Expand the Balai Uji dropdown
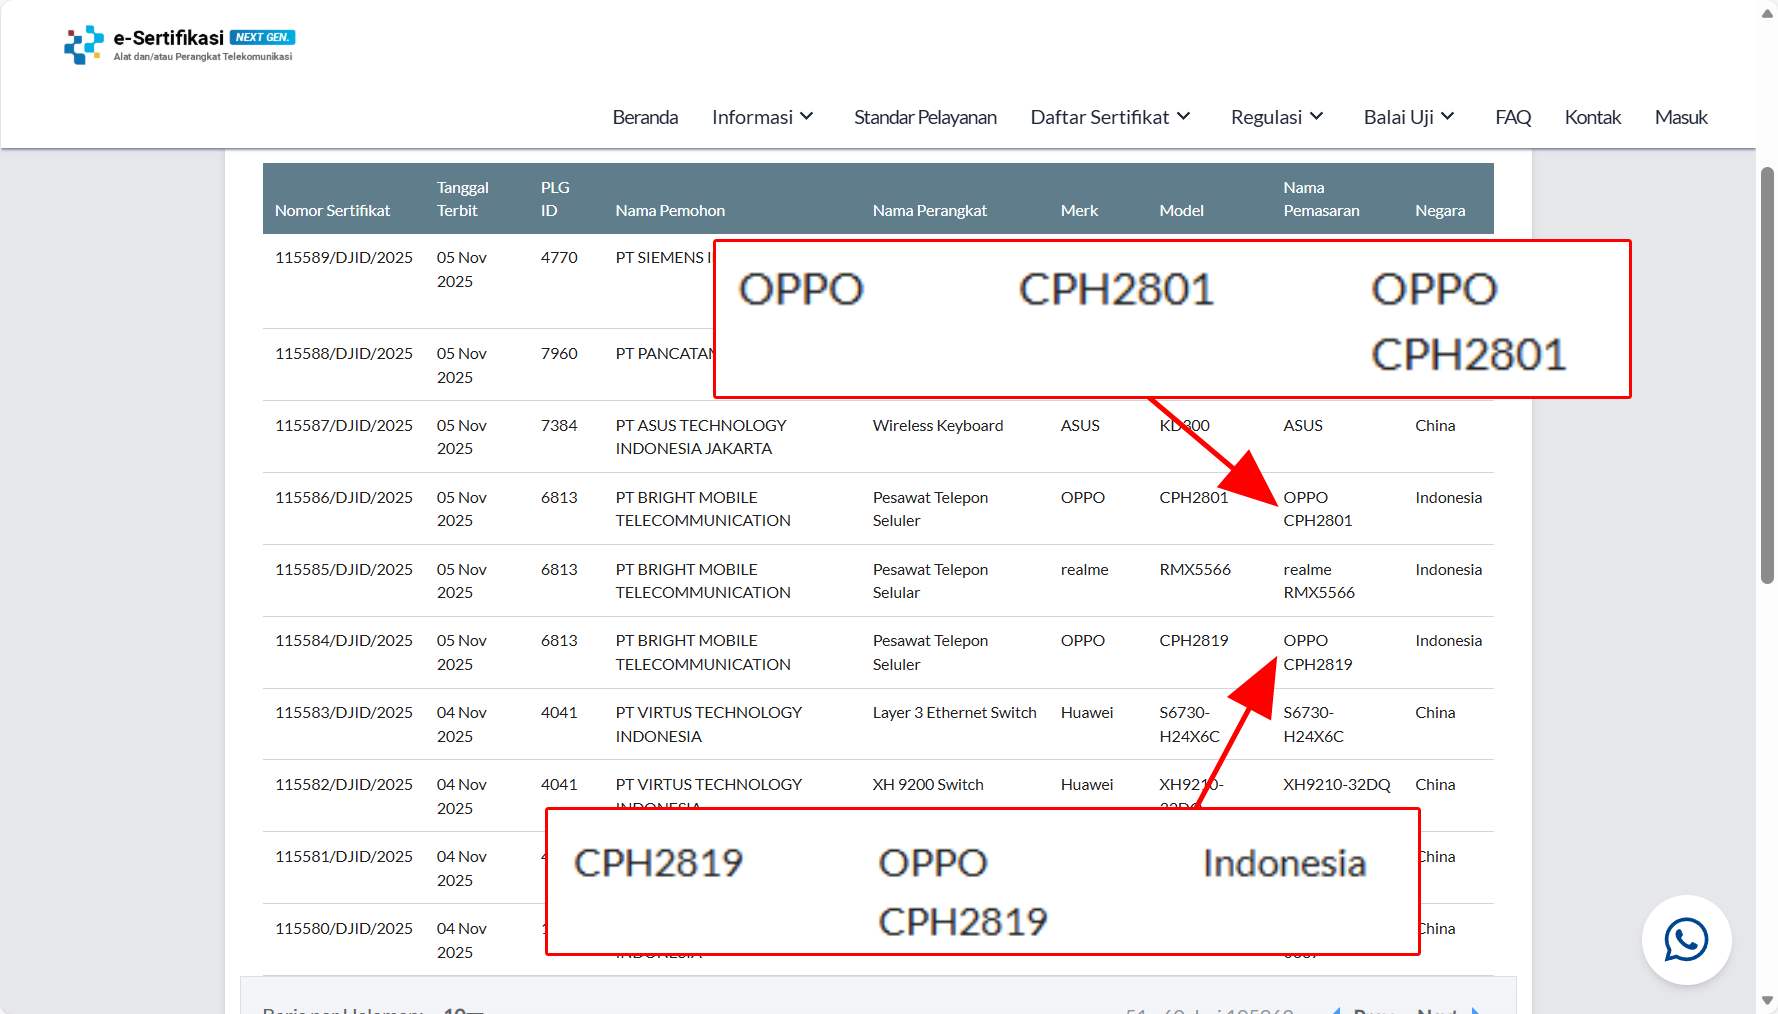This screenshot has height=1014, width=1778. (1408, 117)
